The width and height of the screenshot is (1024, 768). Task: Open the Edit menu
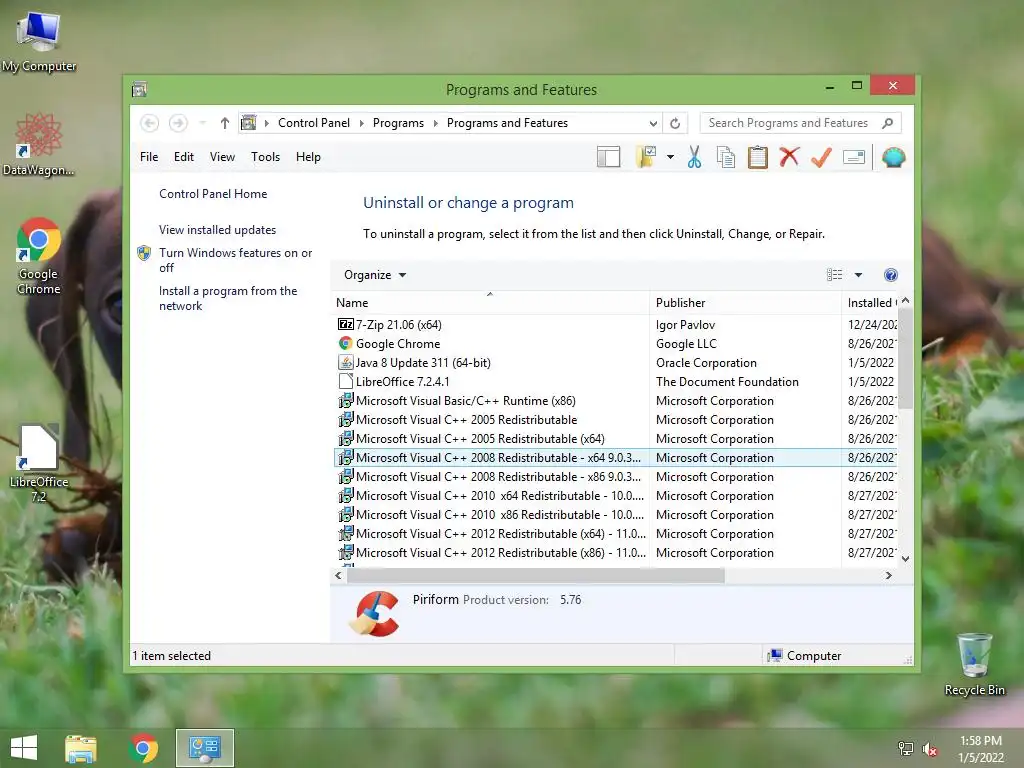tap(184, 157)
